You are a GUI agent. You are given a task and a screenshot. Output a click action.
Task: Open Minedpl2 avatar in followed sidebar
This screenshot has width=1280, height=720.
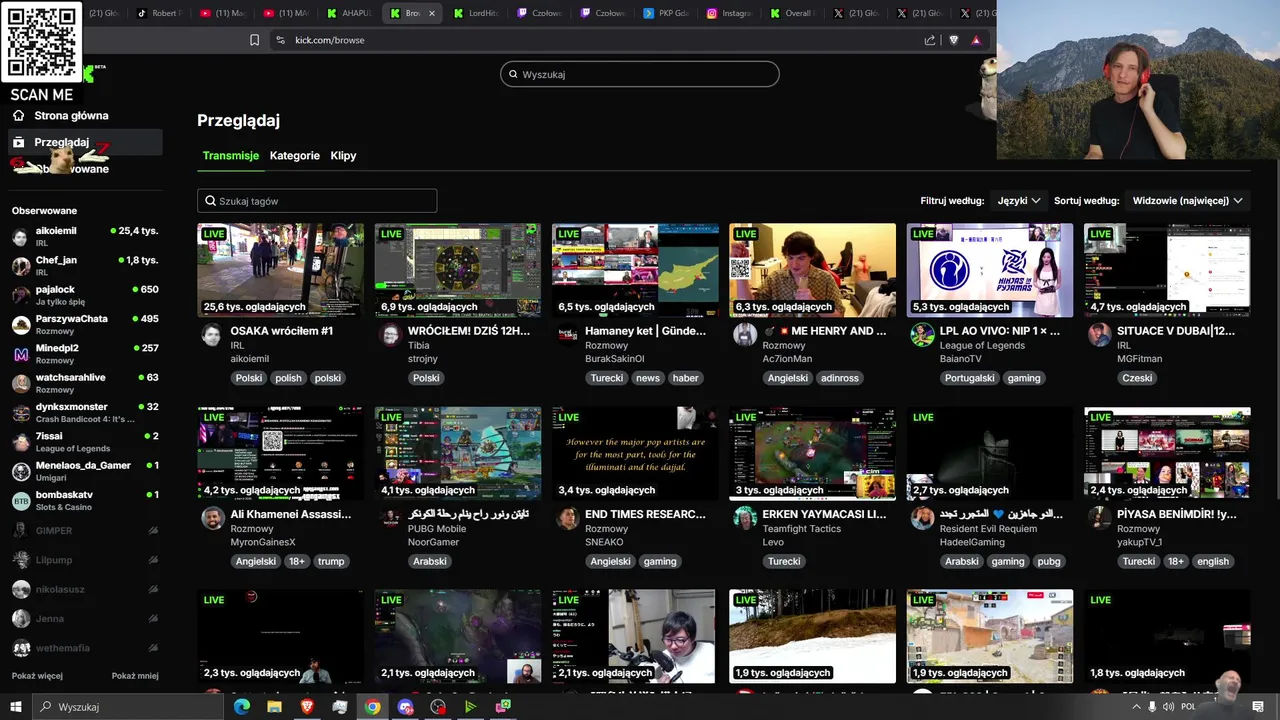pyautogui.click(x=20, y=354)
